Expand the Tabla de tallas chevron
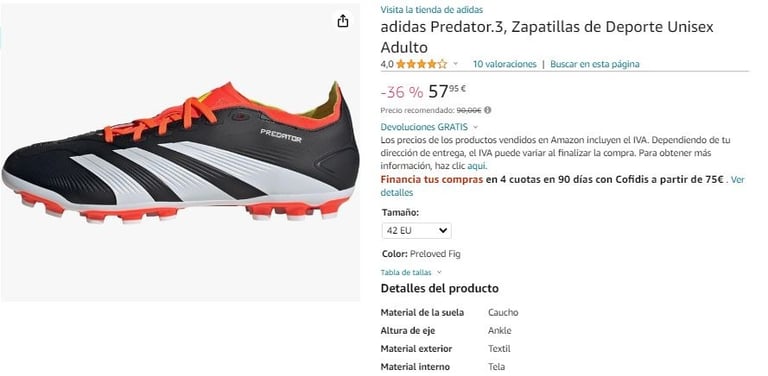Image resolution: width=768 pixels, height=376 pixels. [439, 272]
